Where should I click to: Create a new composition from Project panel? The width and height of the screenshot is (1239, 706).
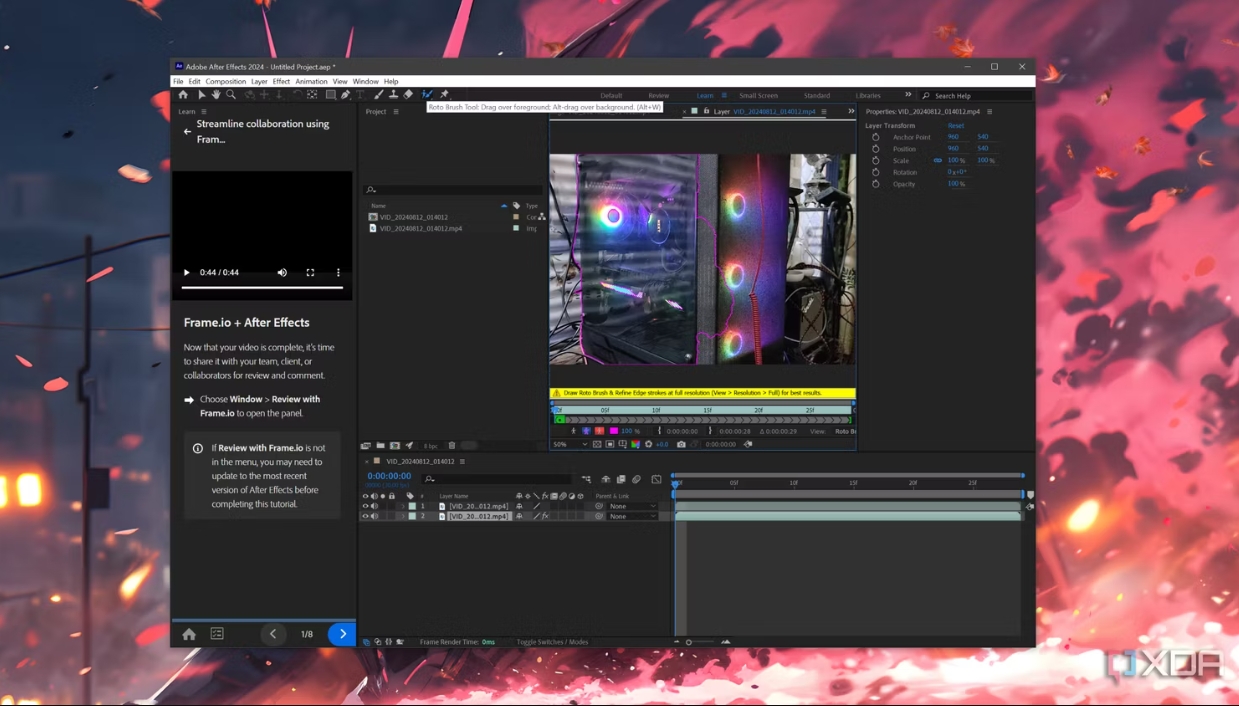coord(395,445)
